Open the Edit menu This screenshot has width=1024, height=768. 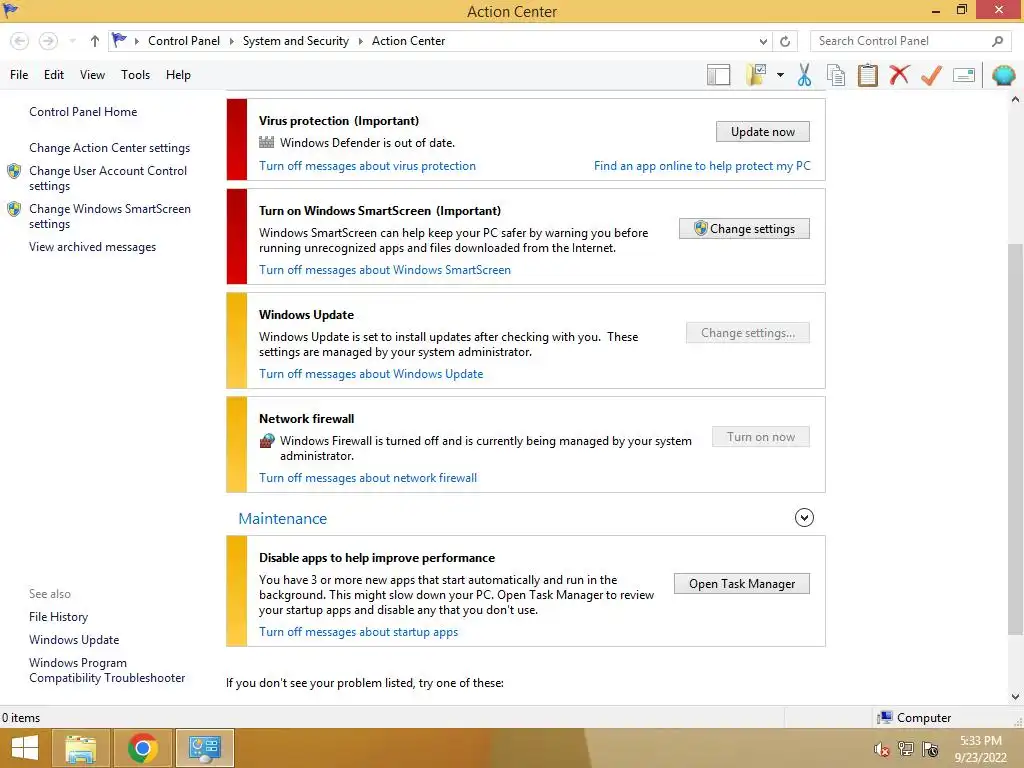(x=54, y=75)
